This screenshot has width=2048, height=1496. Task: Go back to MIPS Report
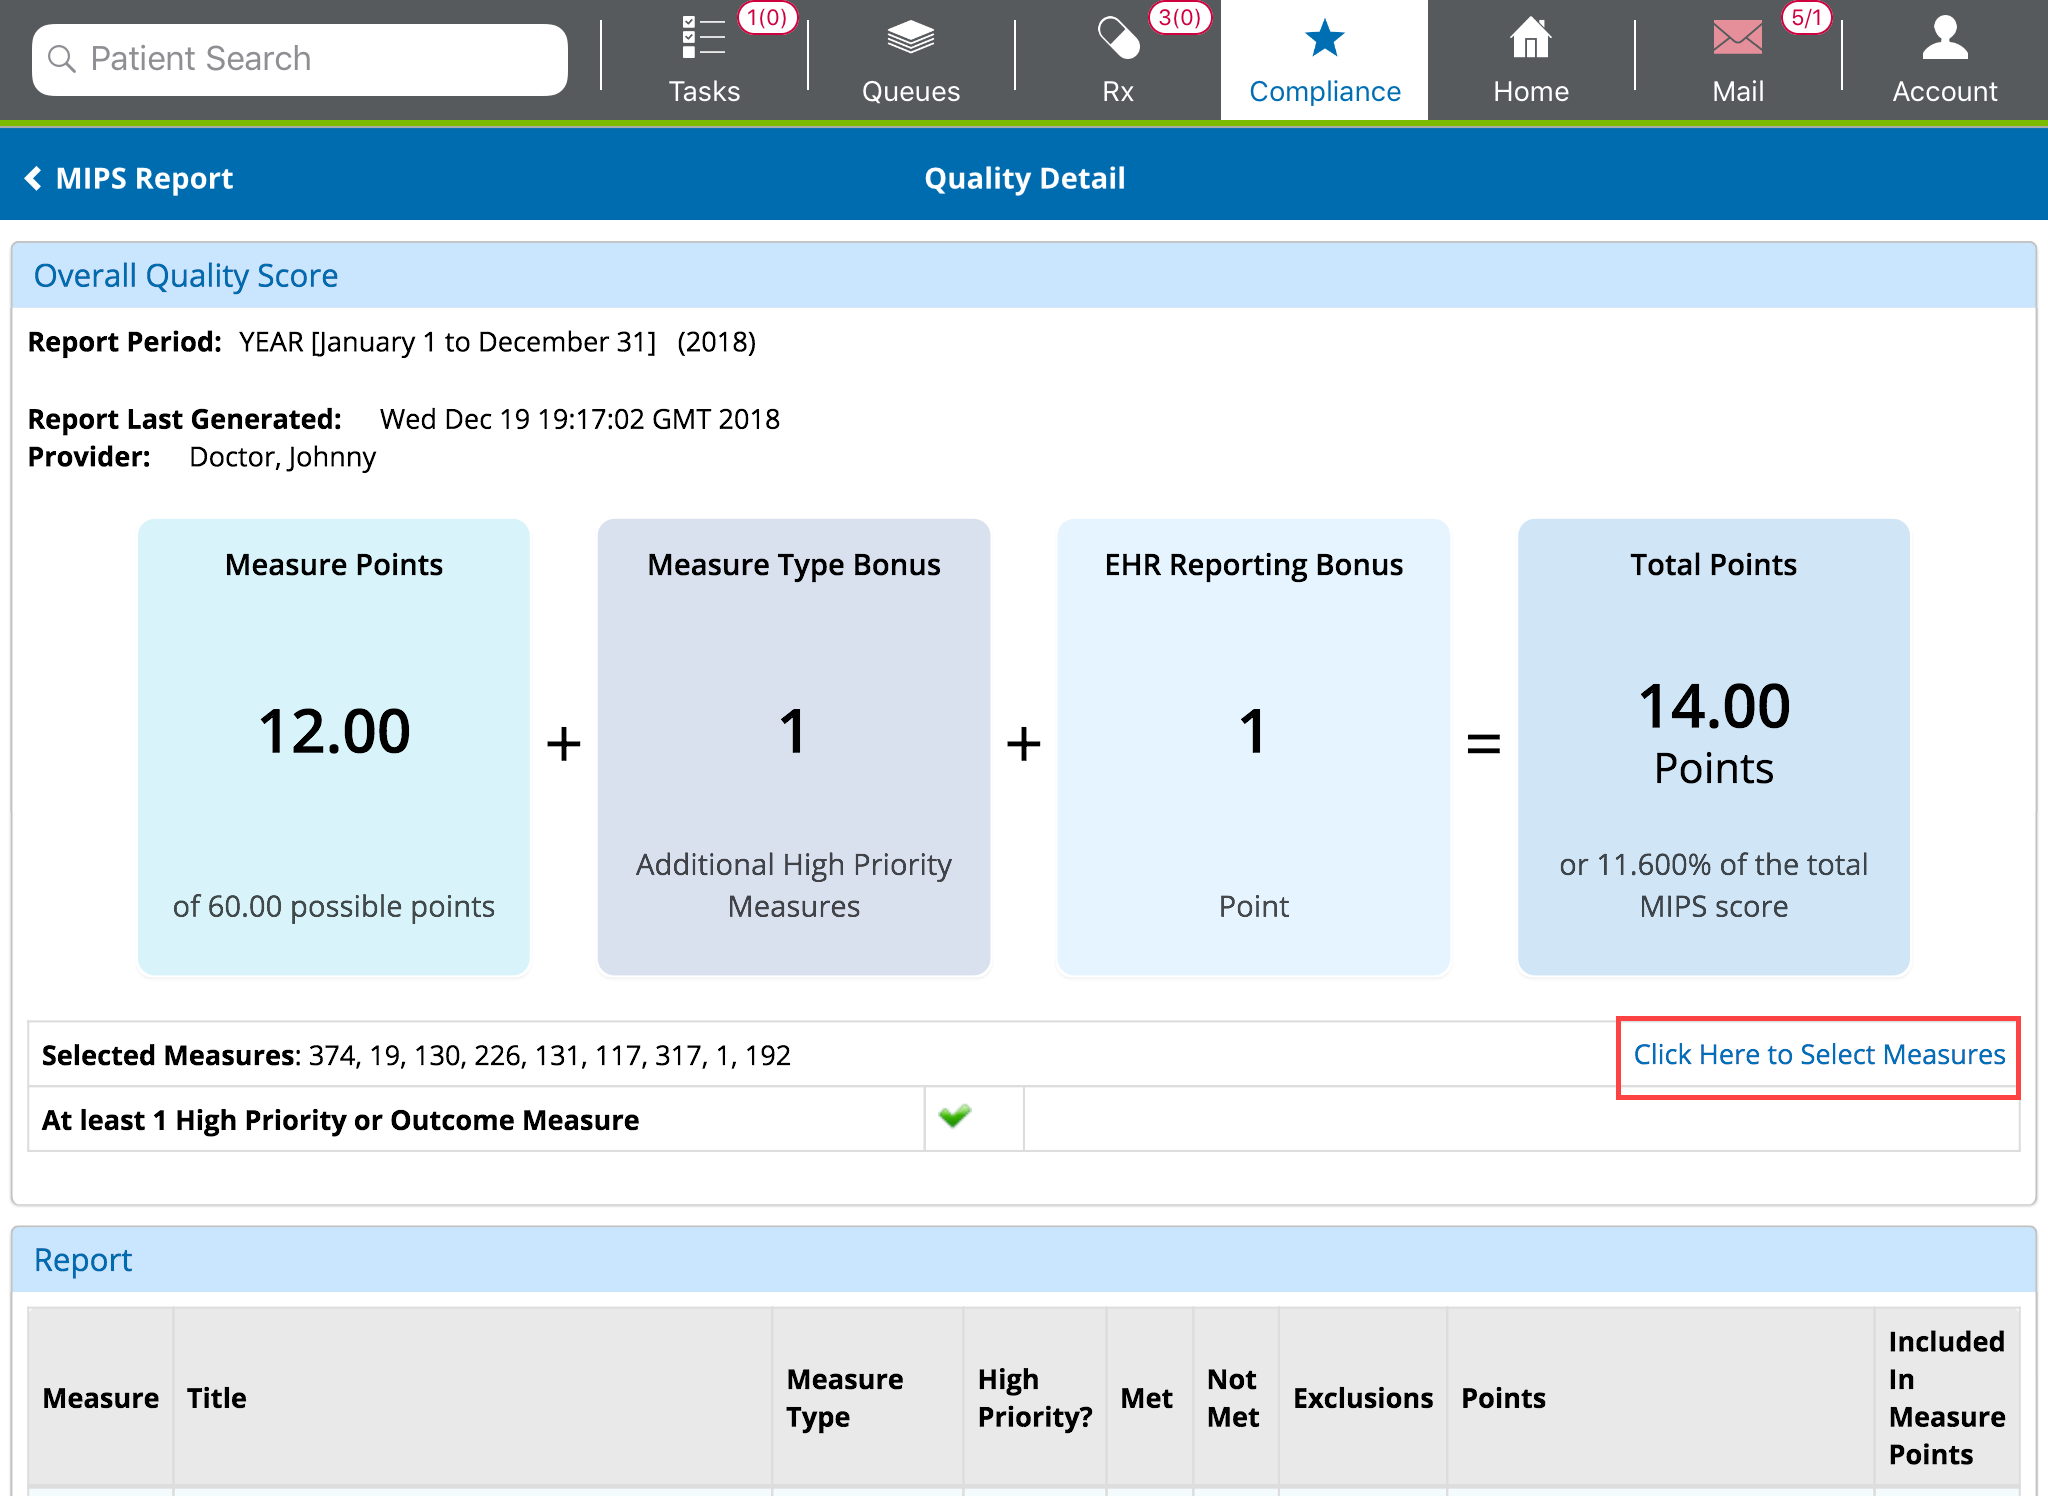click(x=144, y=178)
